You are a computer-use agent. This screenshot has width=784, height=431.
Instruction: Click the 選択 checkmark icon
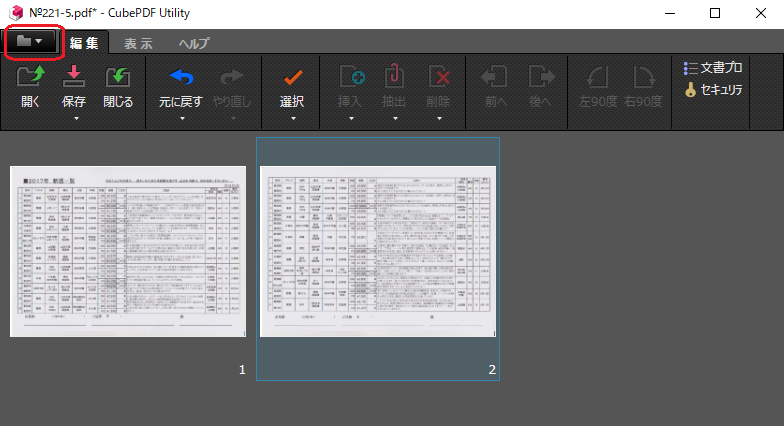pyautogui.click(x=292, y=78)
